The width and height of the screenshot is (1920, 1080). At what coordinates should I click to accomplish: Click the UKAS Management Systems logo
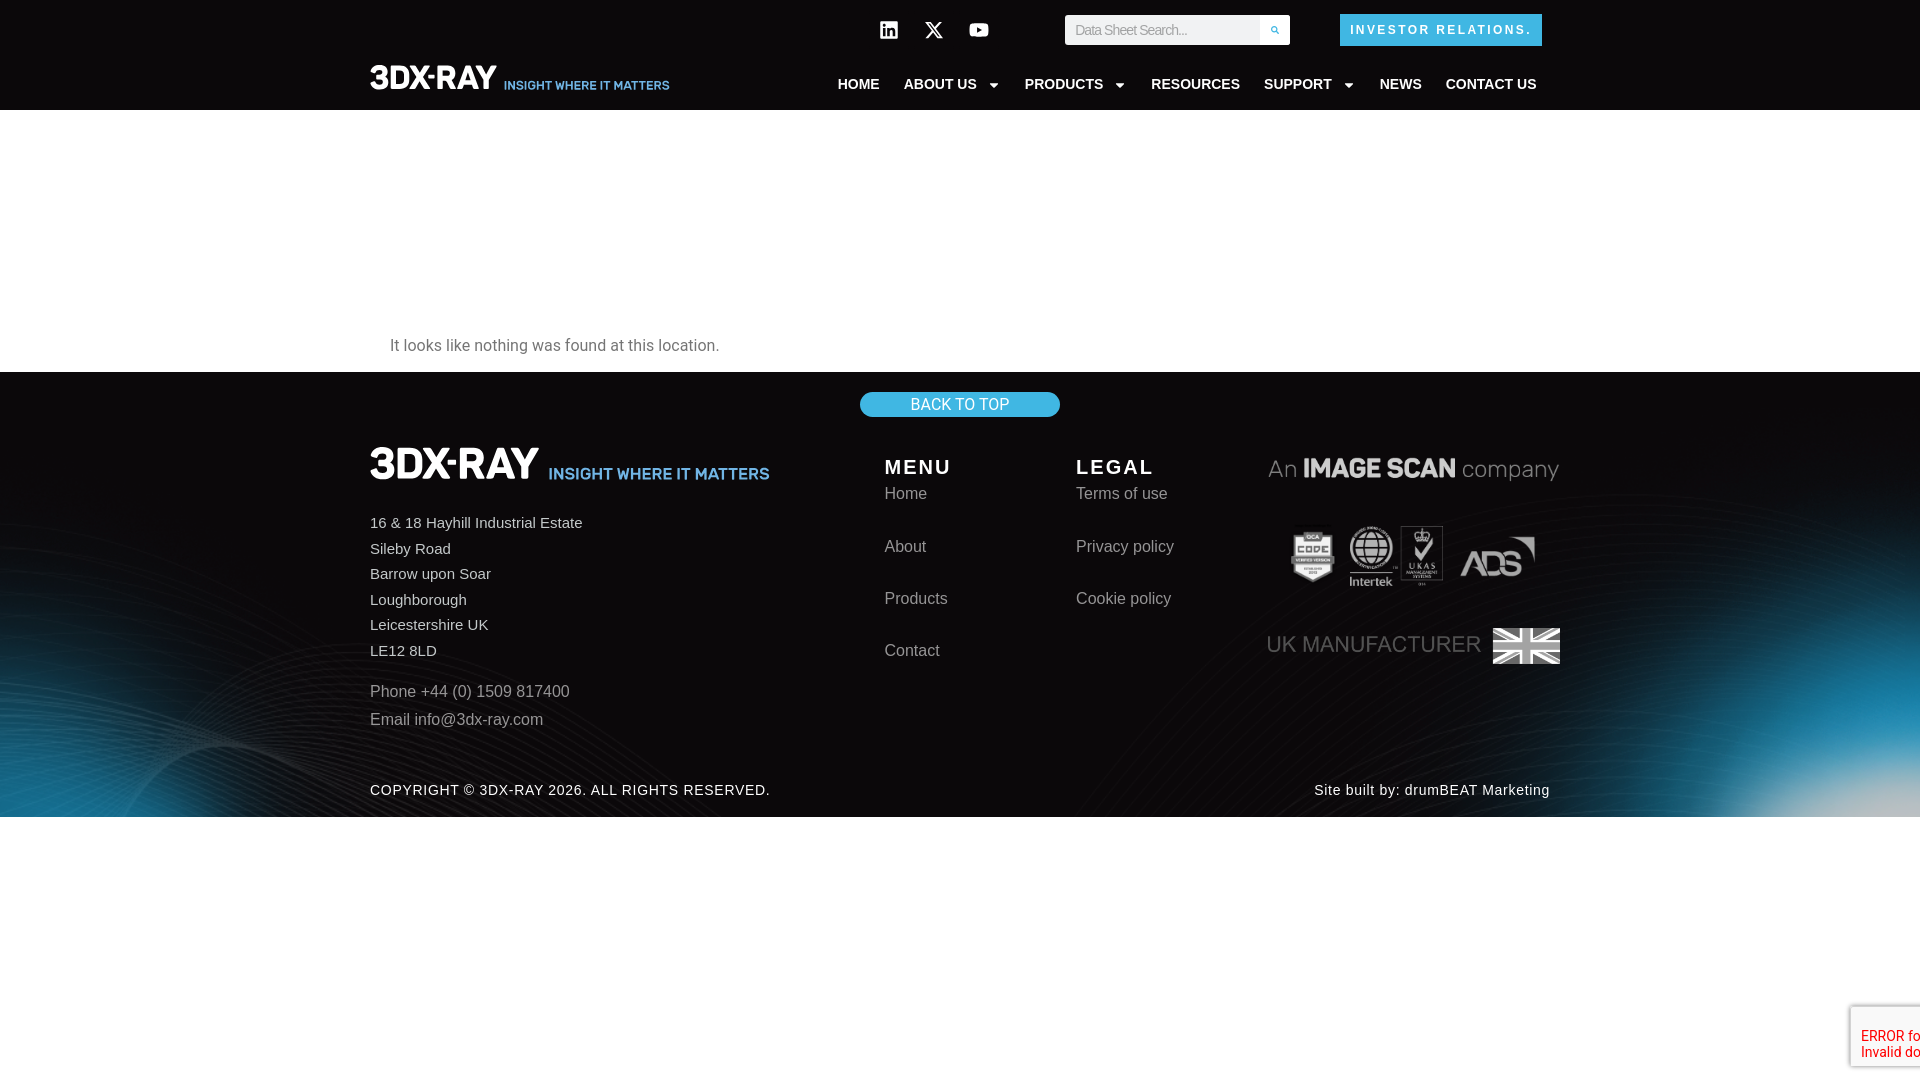point(1422,555)
